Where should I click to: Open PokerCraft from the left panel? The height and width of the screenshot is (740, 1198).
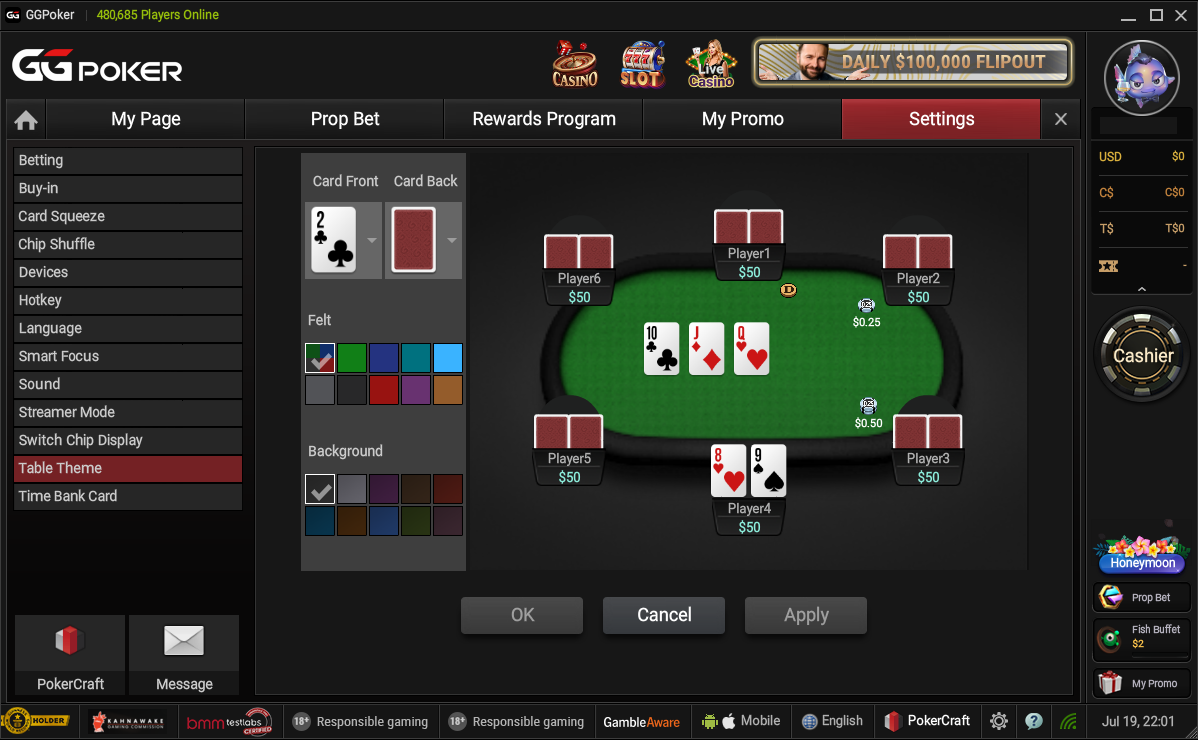tap(70, 654)
